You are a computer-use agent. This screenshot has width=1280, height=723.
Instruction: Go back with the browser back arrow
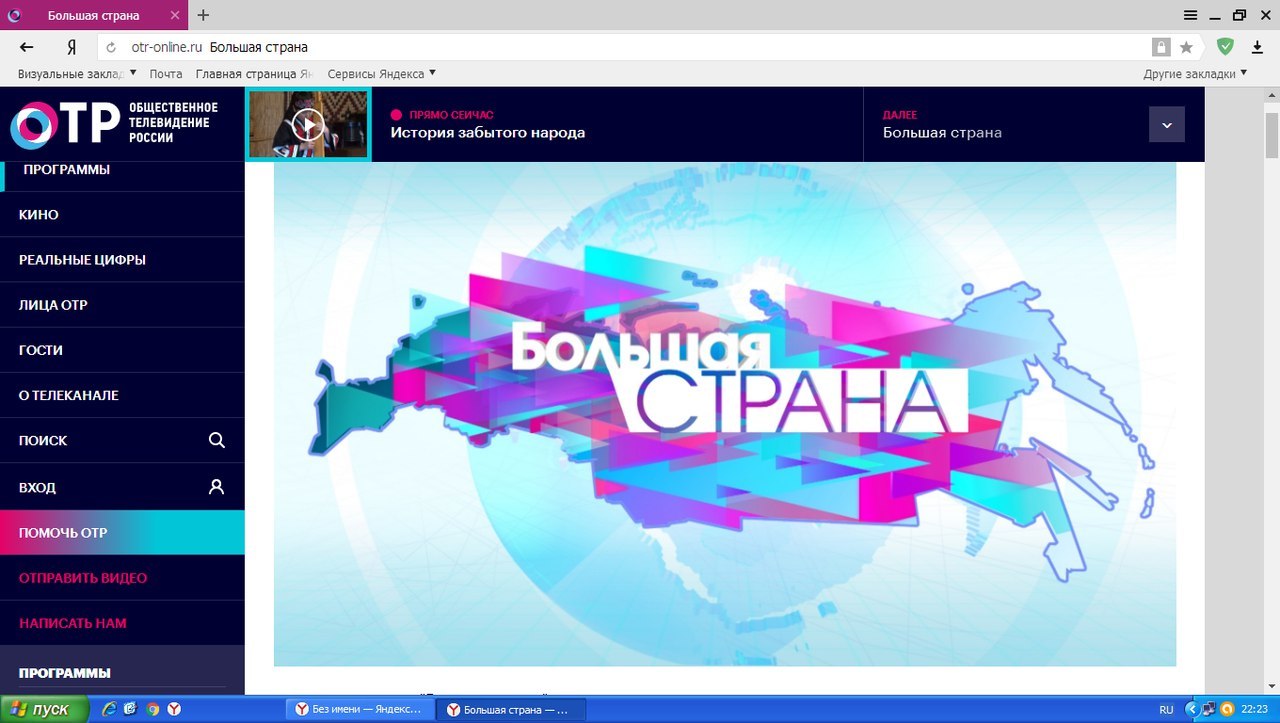(x=27, y=47)
